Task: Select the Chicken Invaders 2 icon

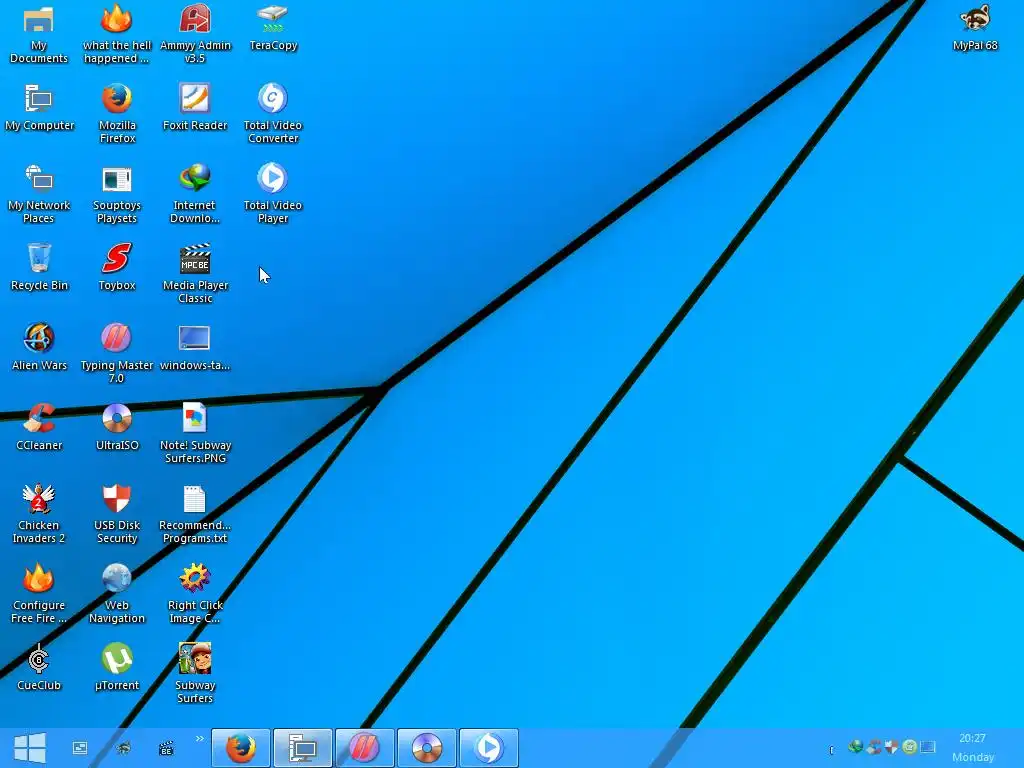Action: pyautogui.click(x=39, y=514)
